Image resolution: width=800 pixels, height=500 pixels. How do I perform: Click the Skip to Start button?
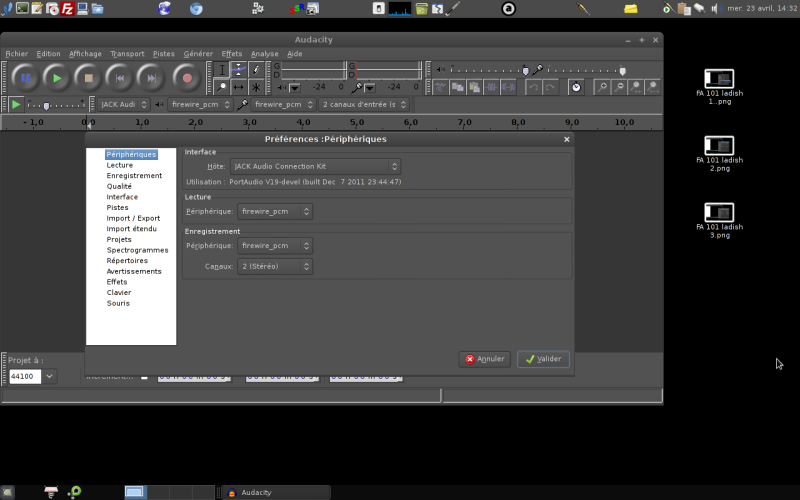coord(120,77)
